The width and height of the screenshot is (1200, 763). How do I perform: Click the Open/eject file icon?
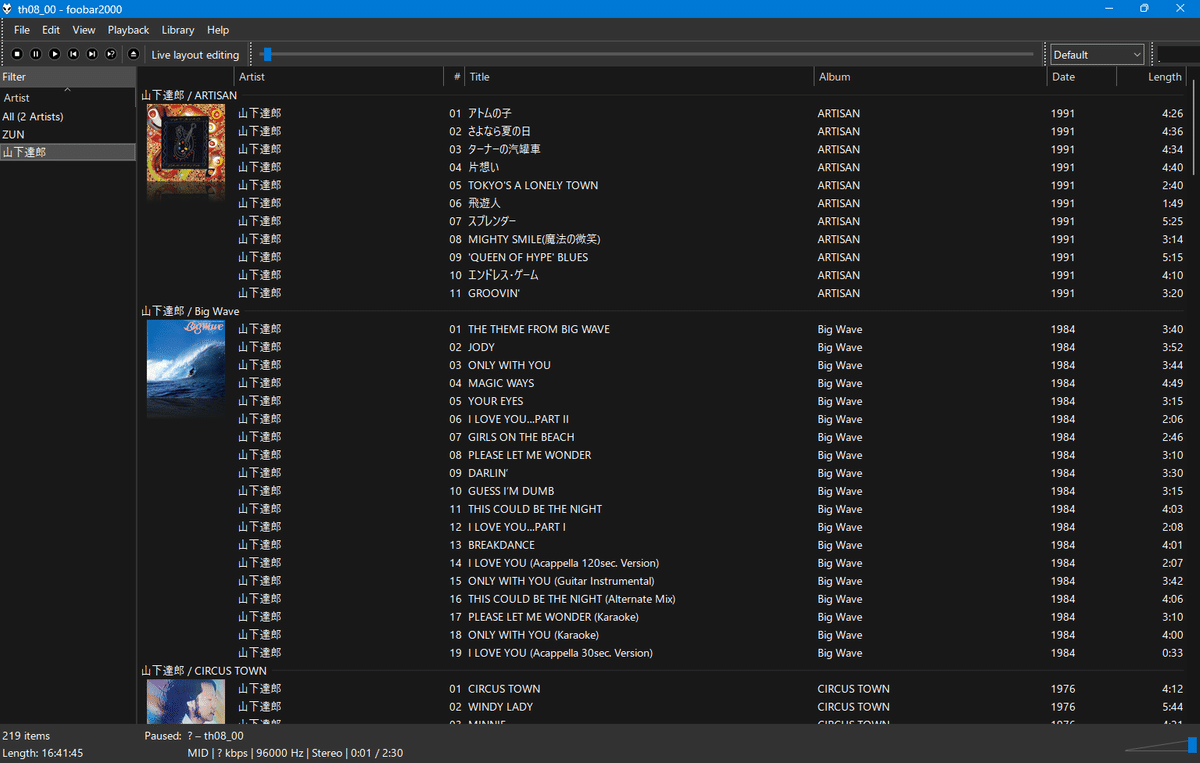coord(134,54)
